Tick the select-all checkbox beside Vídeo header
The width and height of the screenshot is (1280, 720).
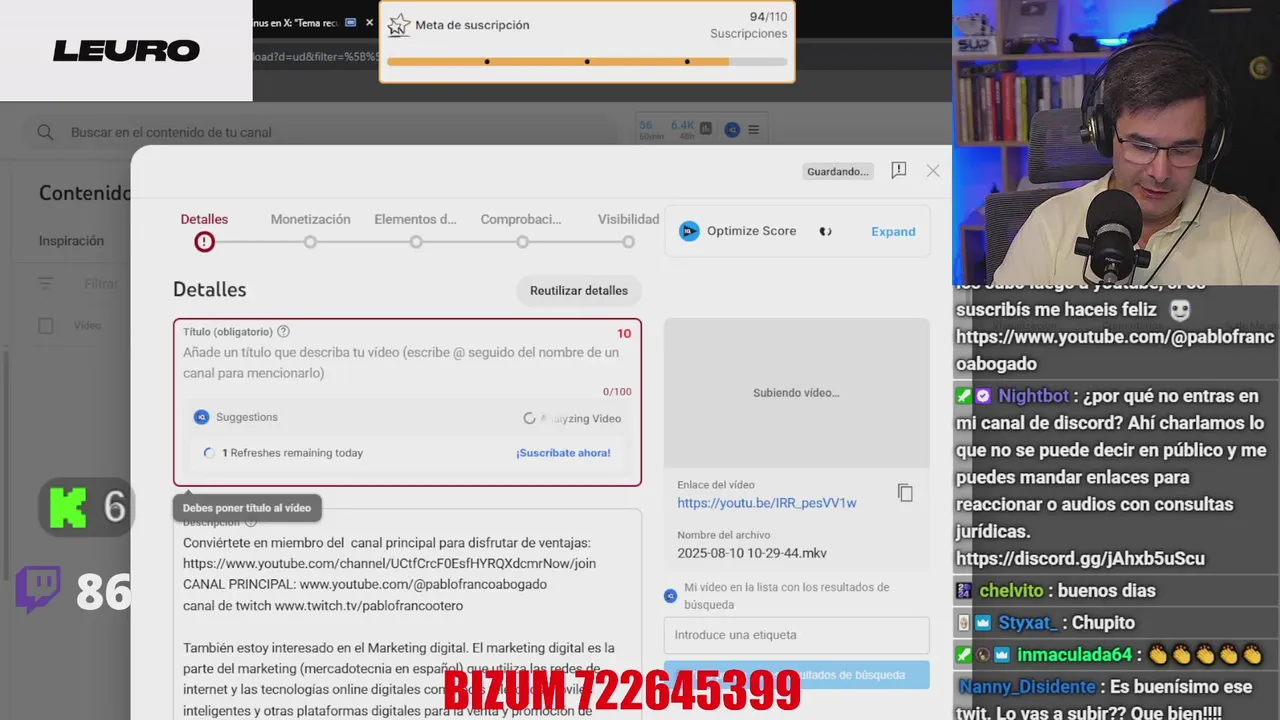45,325
